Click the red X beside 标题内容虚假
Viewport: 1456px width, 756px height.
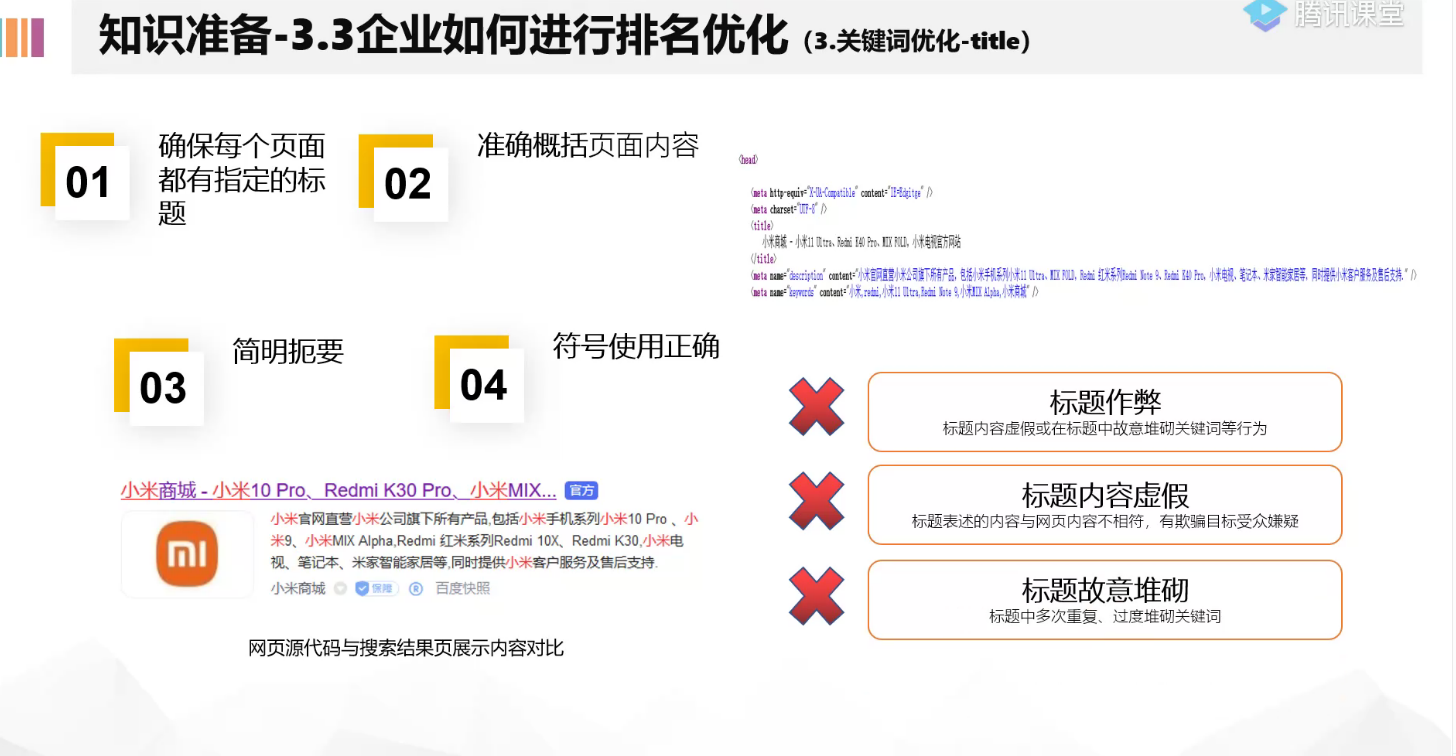(817, 501)
